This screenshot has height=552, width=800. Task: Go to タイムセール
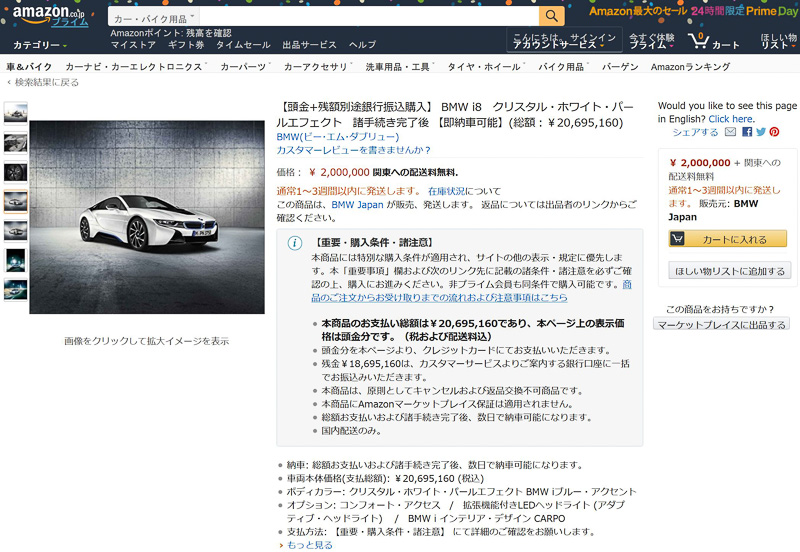(243, 45)
